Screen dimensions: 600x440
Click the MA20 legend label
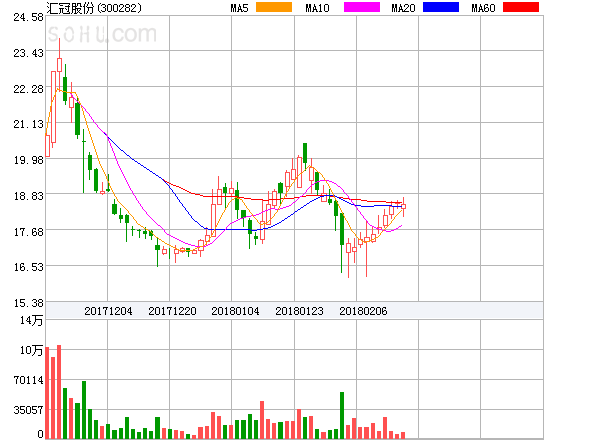[403, 8]
